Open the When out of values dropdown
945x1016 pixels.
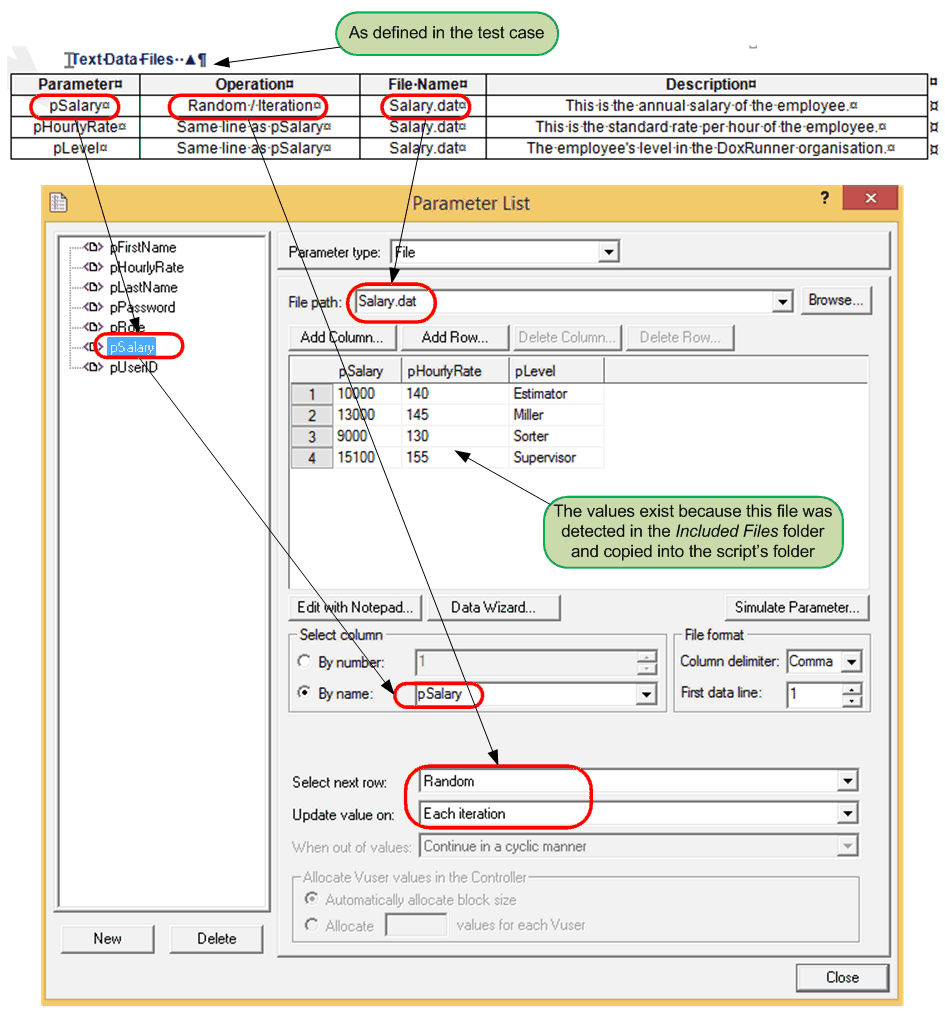pos(847,846)
